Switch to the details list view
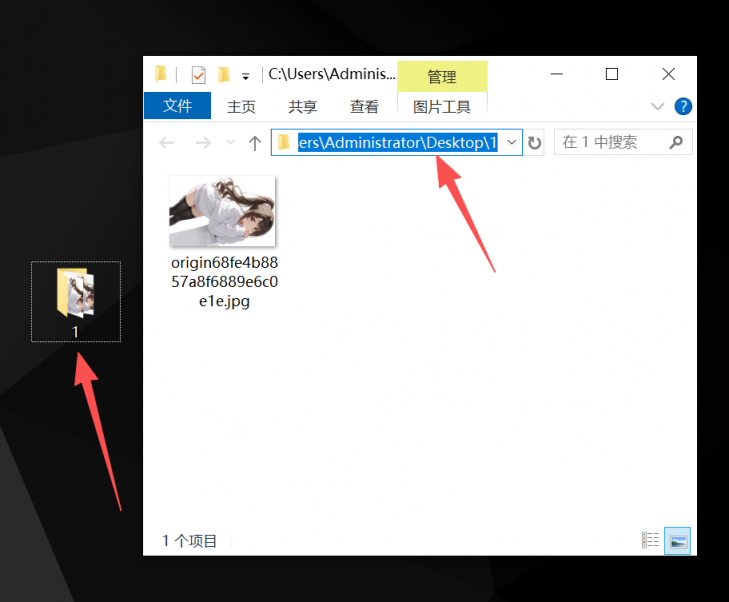 pyautogui.click(x=651, y=540)
